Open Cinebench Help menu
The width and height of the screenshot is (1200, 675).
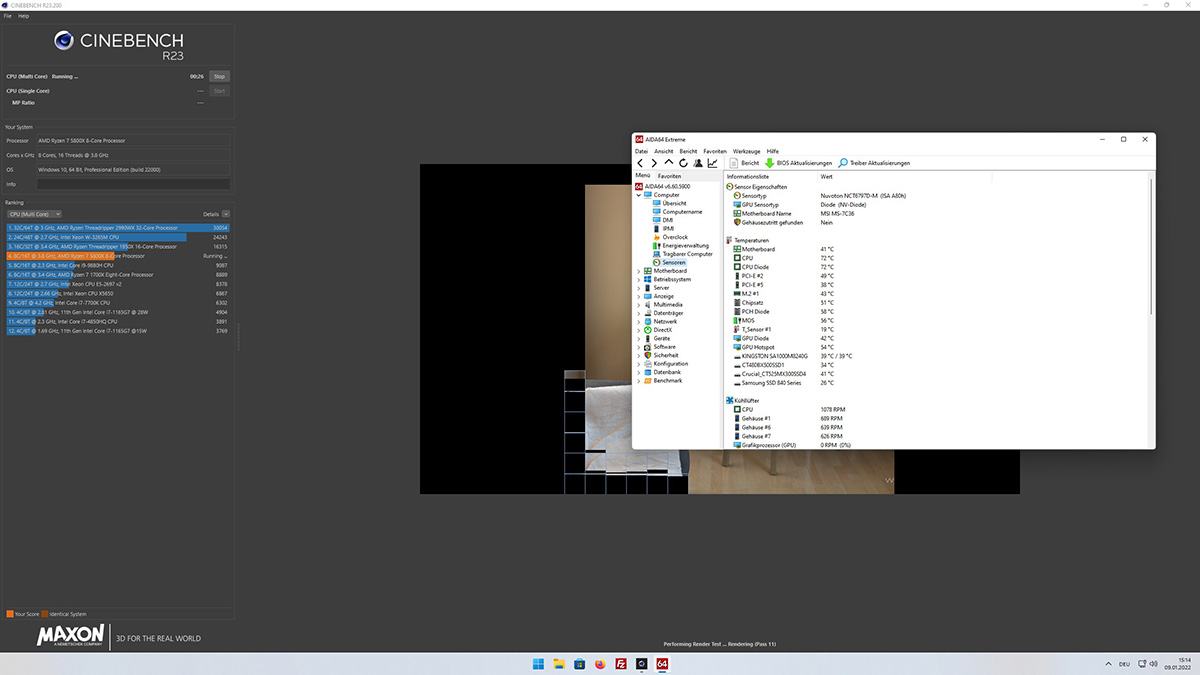(24, 16)
